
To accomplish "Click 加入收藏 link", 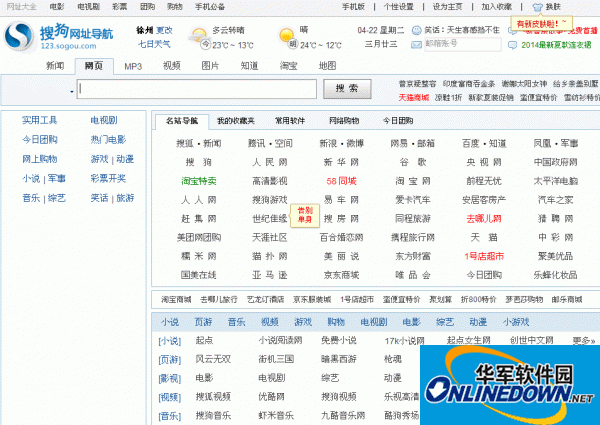I will [x=496, y=7].
